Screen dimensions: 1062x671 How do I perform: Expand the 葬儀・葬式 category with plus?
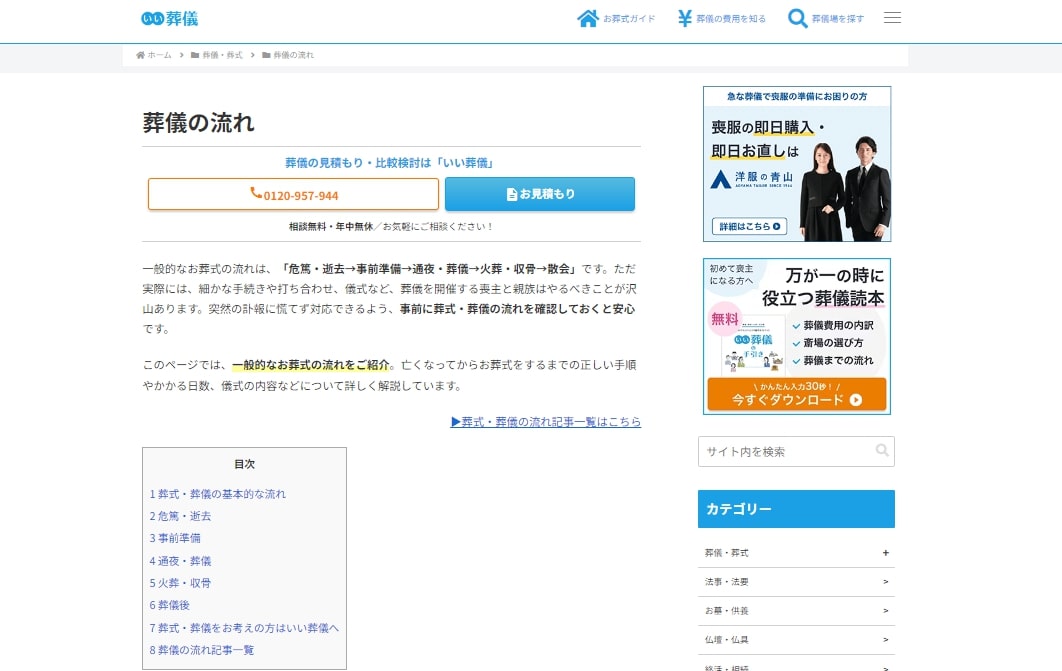pos(885,553)
